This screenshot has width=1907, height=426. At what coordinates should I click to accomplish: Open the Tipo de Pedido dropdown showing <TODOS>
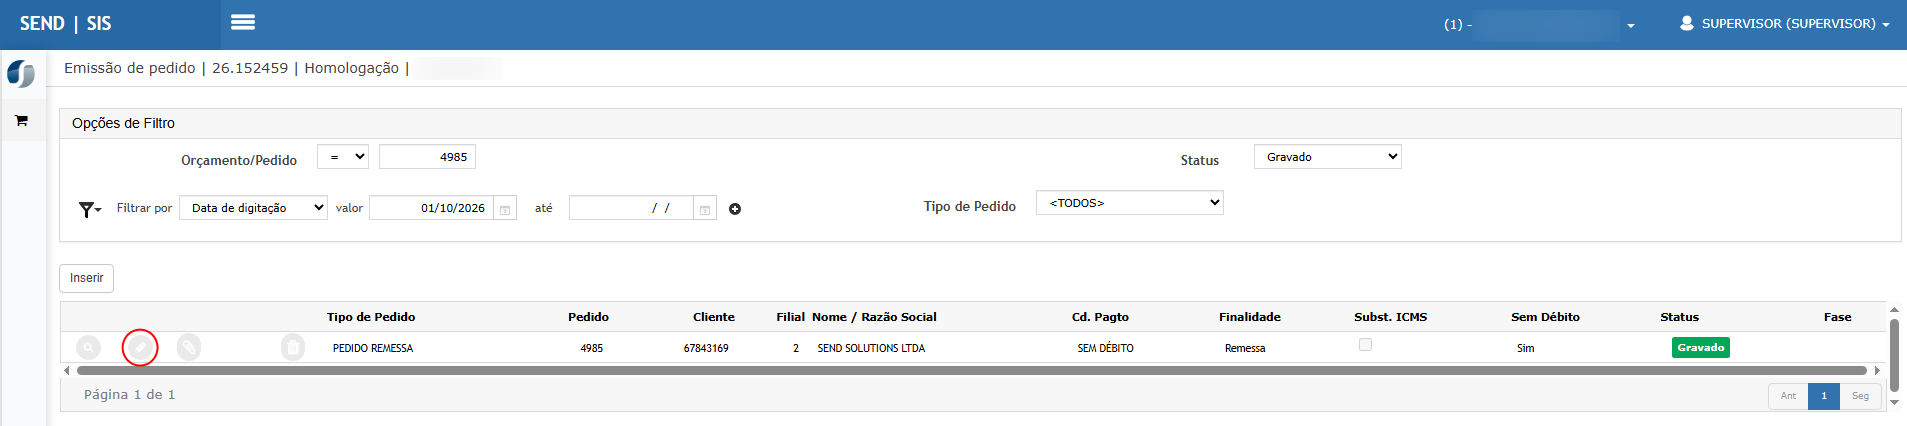(1130, 203)
